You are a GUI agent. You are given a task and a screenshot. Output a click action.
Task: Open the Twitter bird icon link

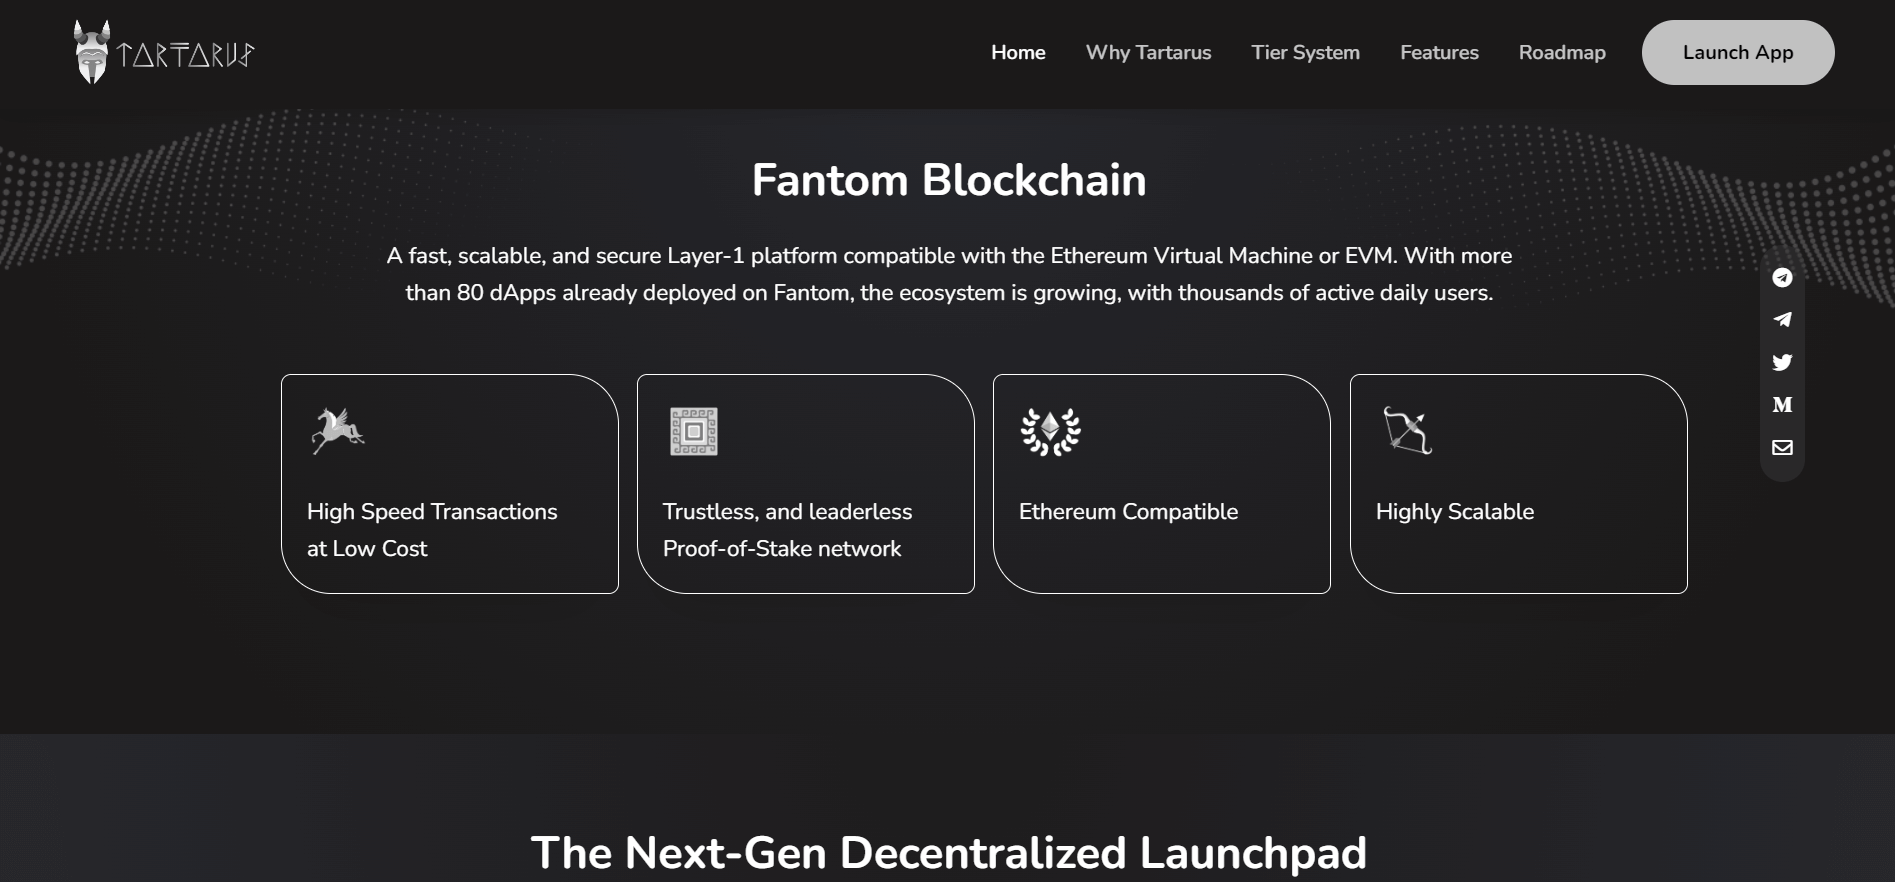coord(1782,362)
